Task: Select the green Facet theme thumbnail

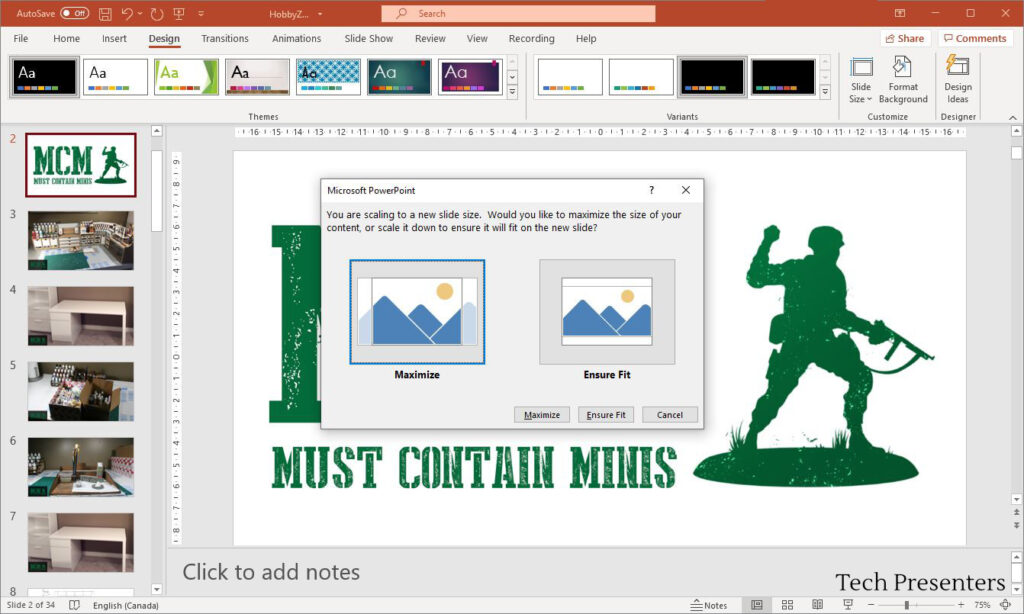Action: (x=187, y=77)
